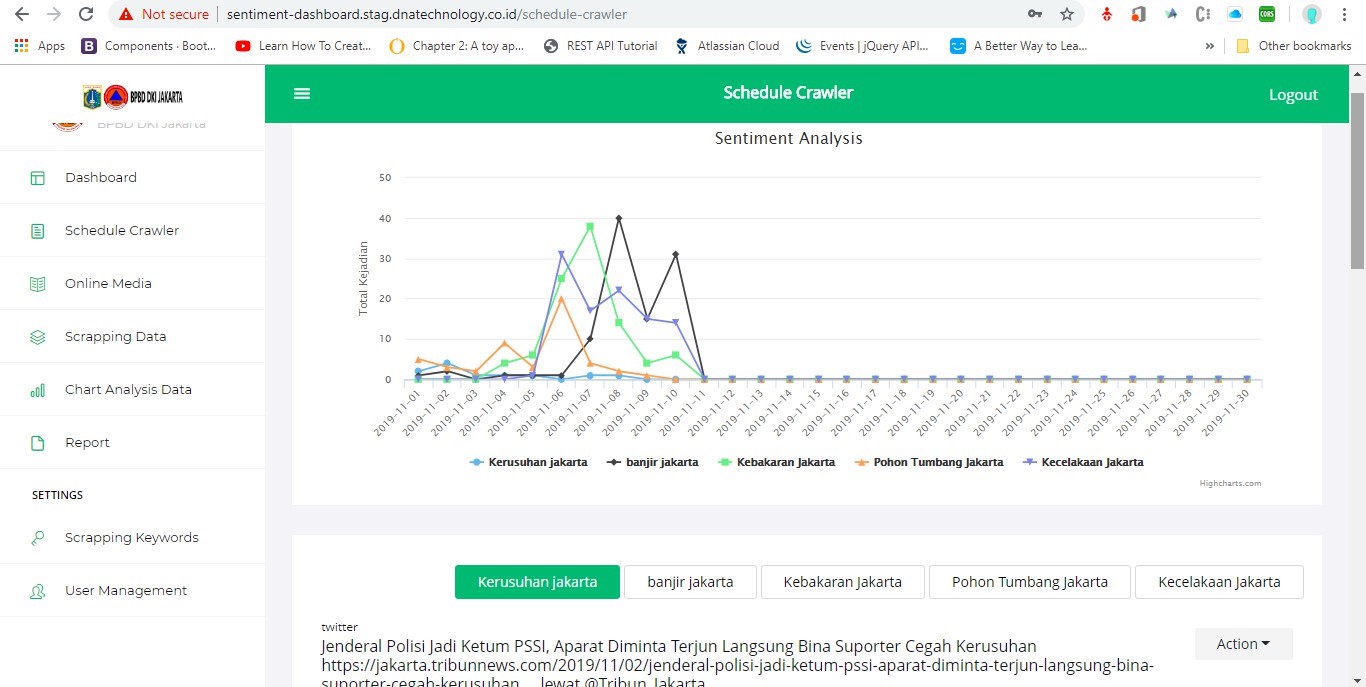This screenshot has height=687, width=1366.
Task: Select the Pohon Tumbang Jakarta tab
Action: pos(1029,581)
